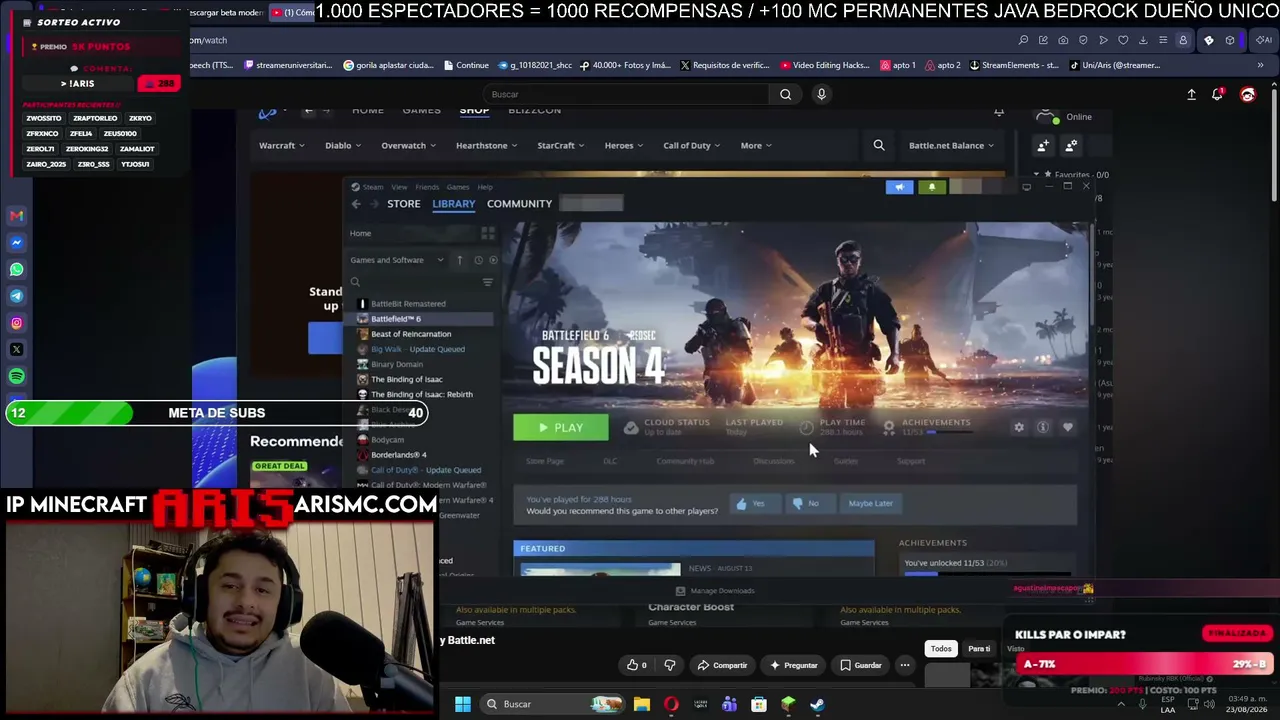This screenshot has height=720, width=1280.
Task: Expand the Games and Software filter dropdown
Action: [x=397, y=260]
